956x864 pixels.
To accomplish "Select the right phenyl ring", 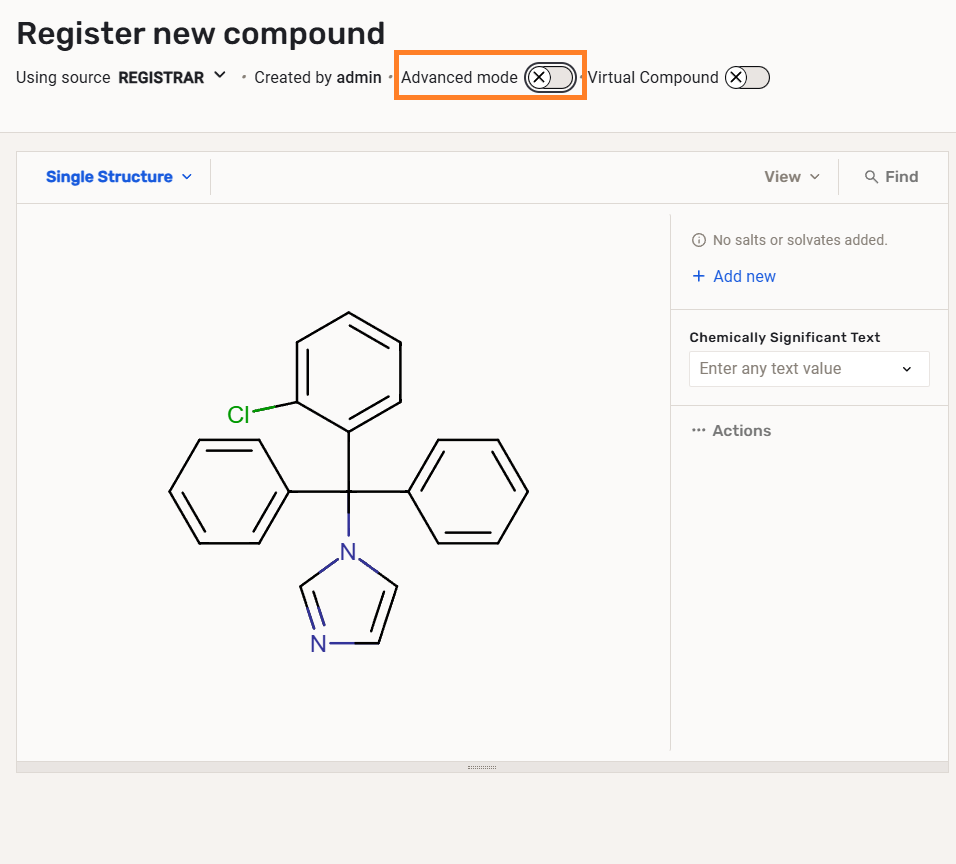I will pyautogui.click(x=468, y=491).
